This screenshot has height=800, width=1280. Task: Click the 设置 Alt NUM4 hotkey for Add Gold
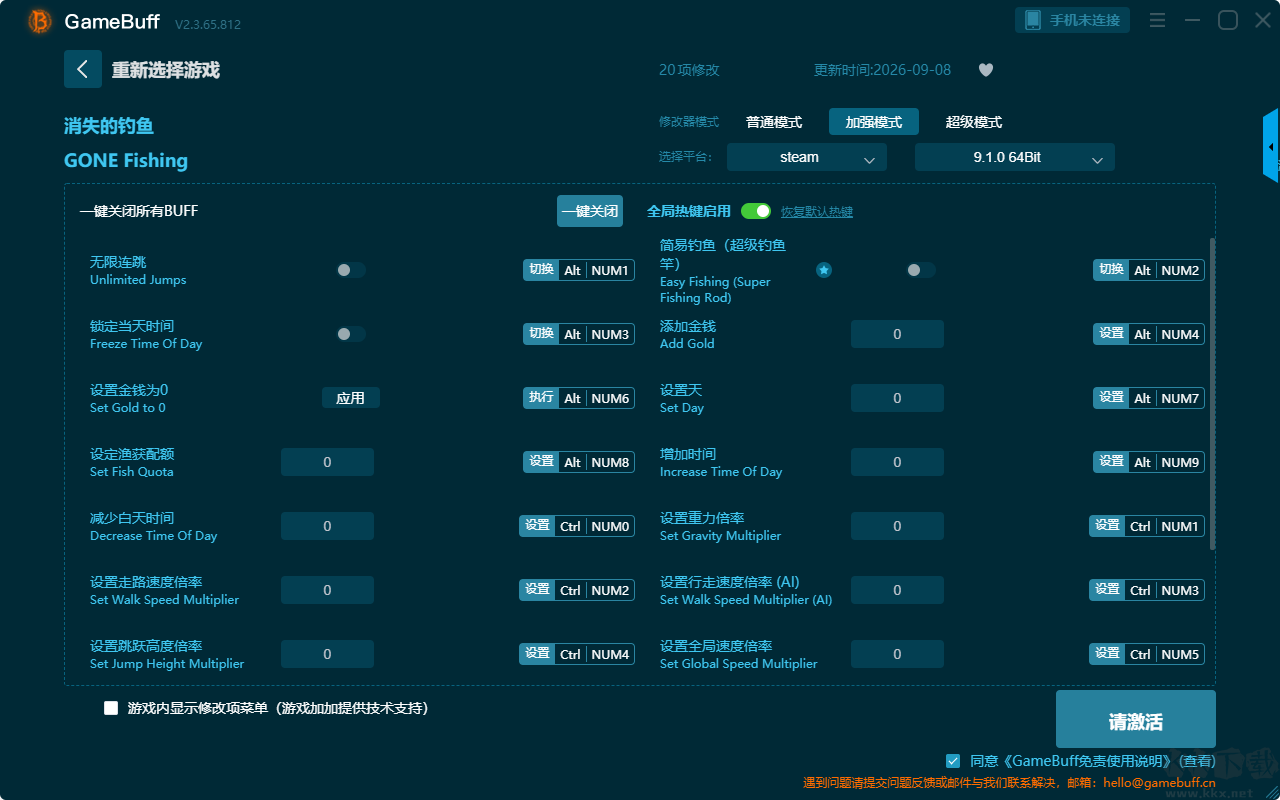(1149, 334)
